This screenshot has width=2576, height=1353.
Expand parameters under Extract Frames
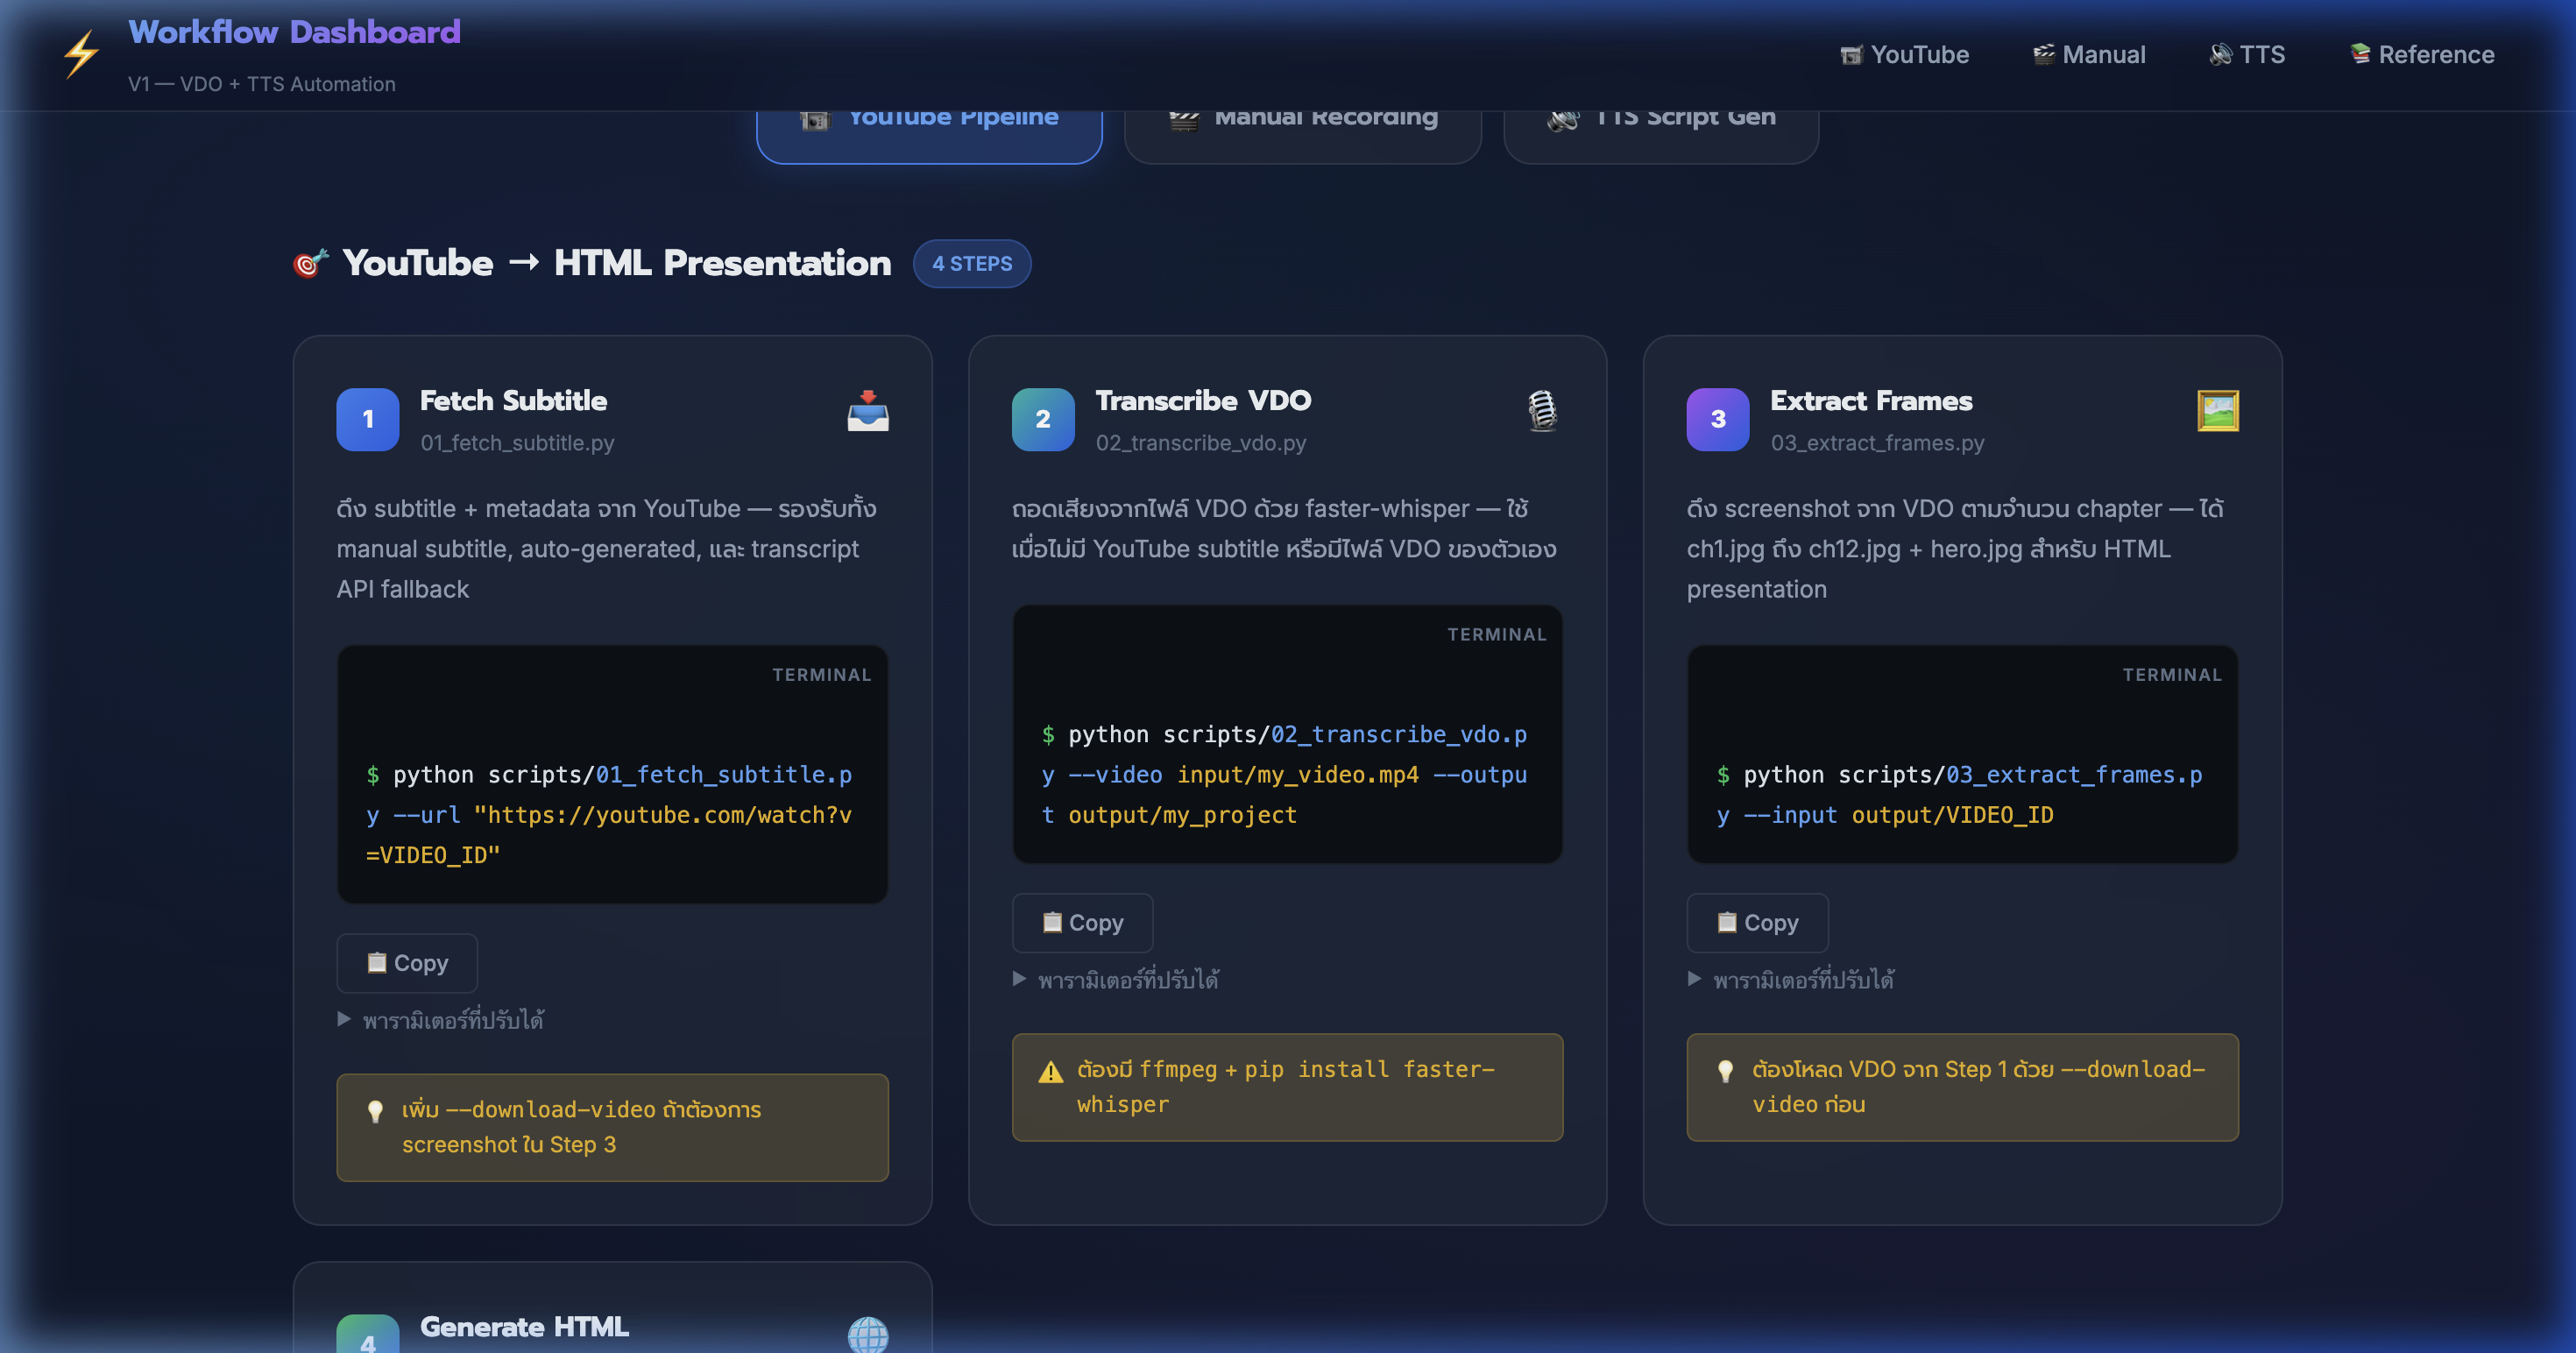pos(1791,980)
